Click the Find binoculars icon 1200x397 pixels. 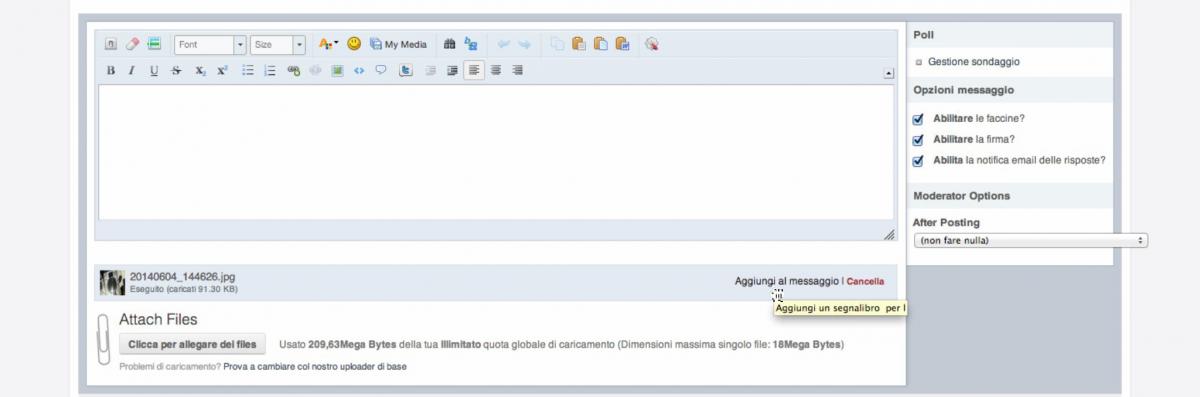point(449,44)
